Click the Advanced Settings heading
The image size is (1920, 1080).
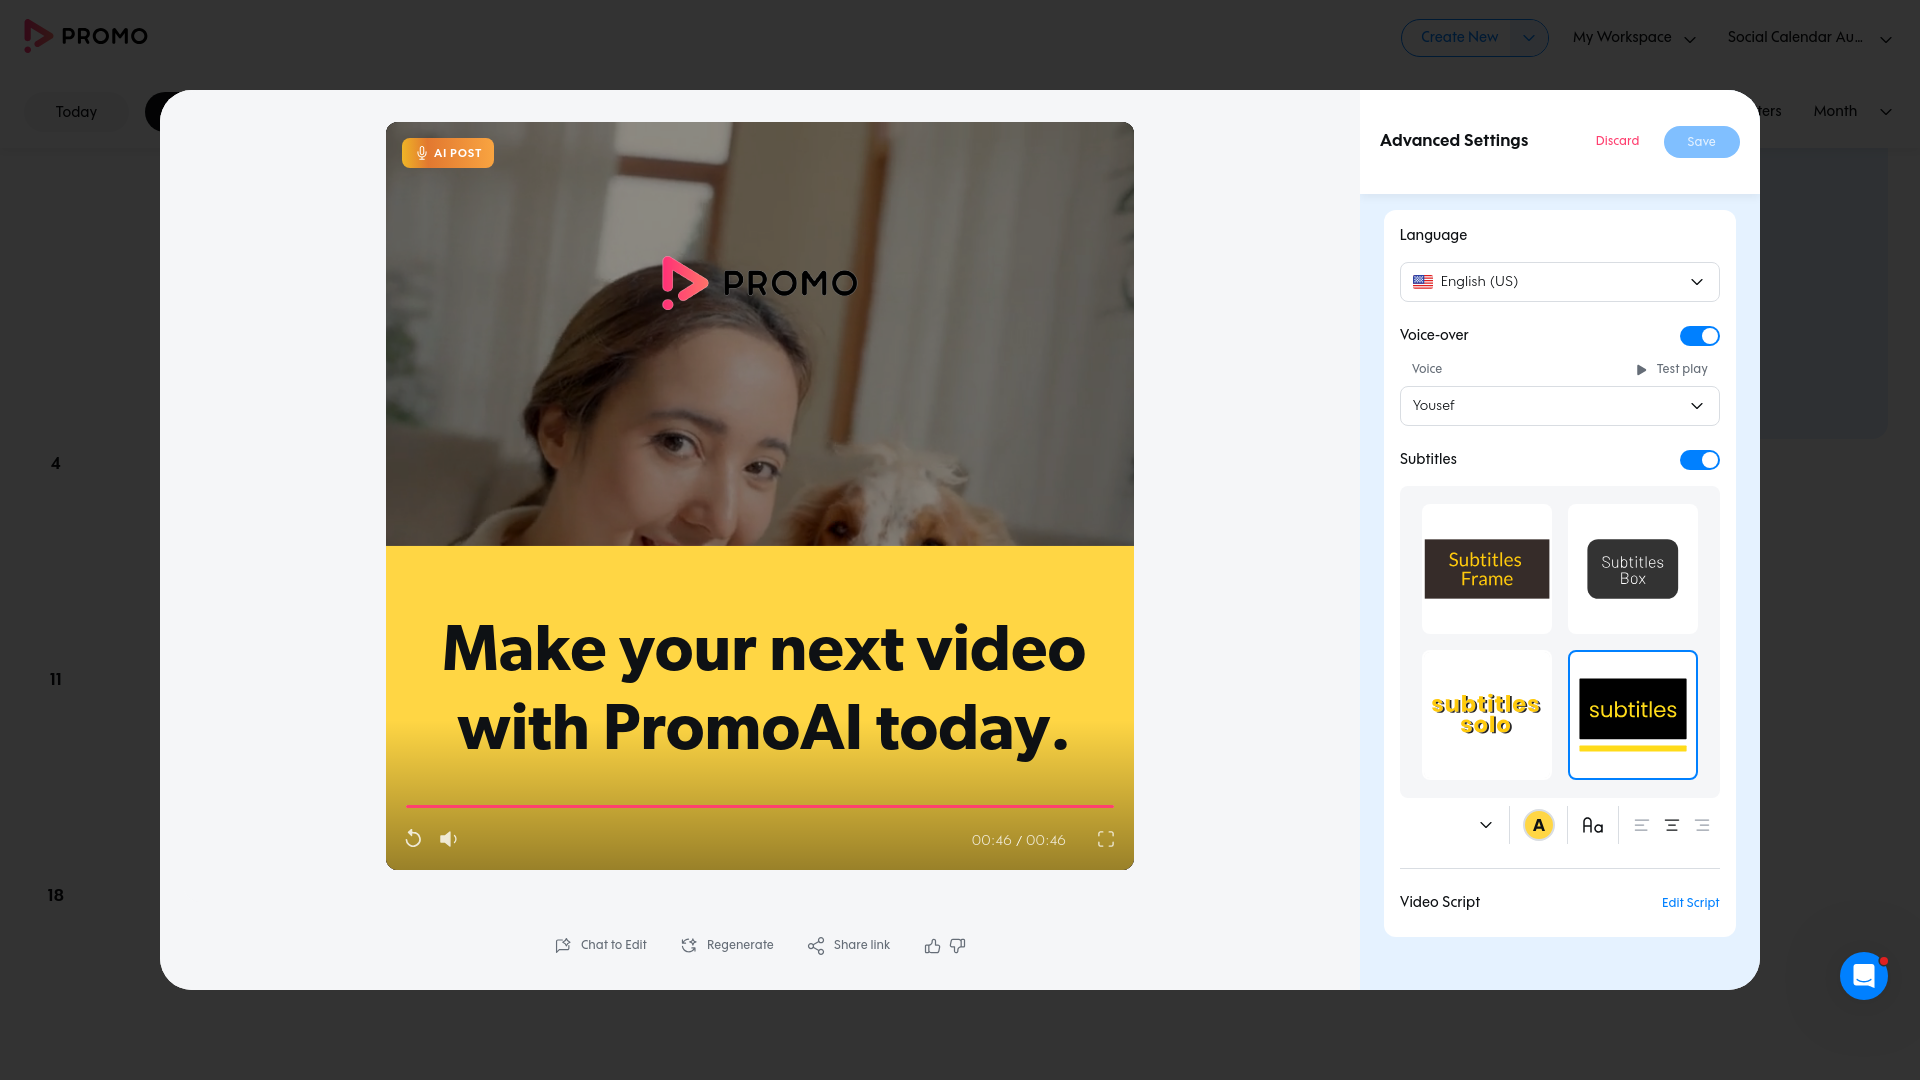(x=1454, y=141)
